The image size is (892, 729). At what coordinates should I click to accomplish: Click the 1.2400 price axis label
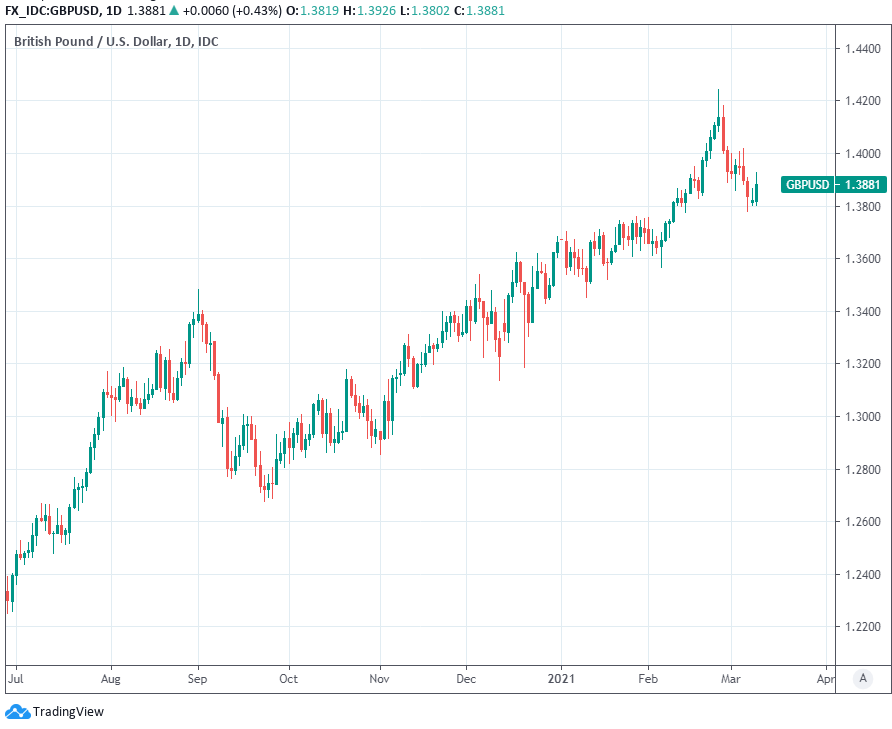(862, 574)
